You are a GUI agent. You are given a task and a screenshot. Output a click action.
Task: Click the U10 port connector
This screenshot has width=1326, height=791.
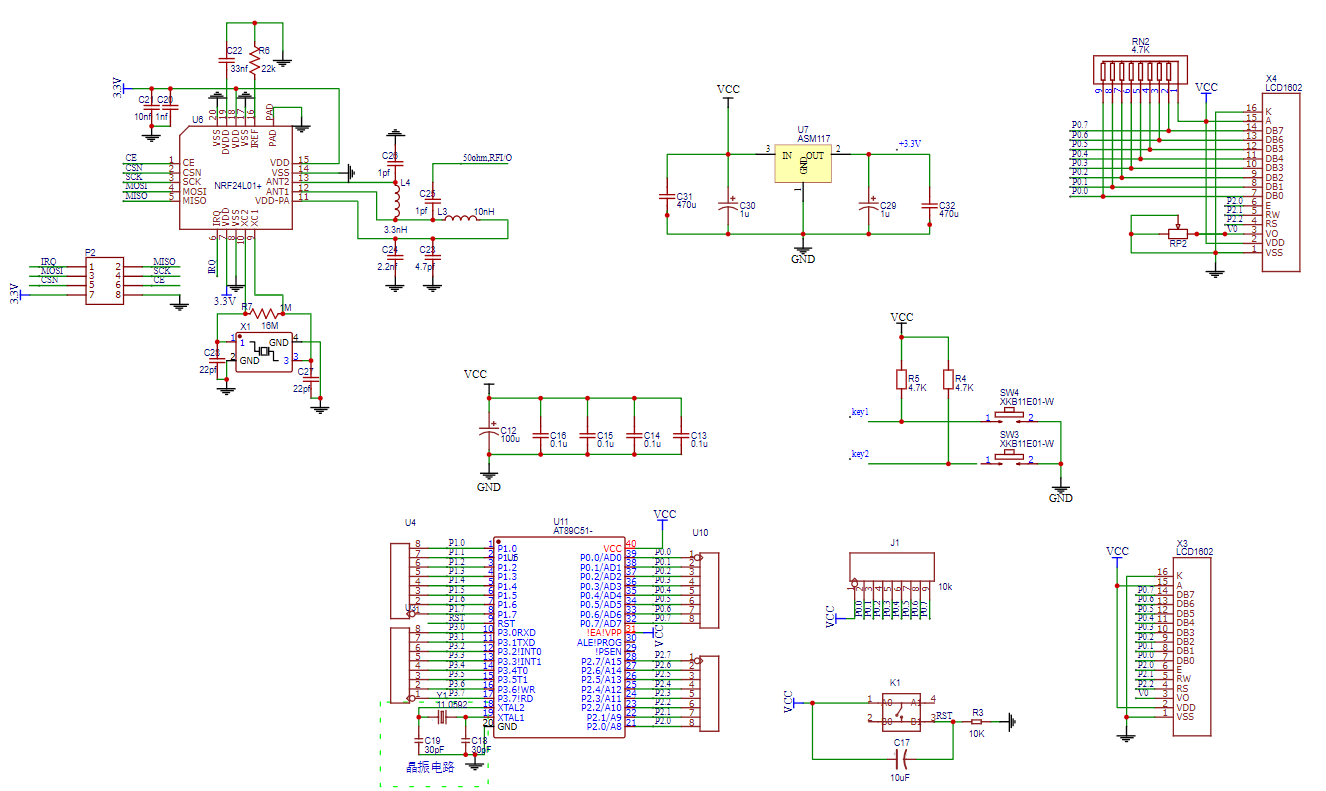coord(708,590)
